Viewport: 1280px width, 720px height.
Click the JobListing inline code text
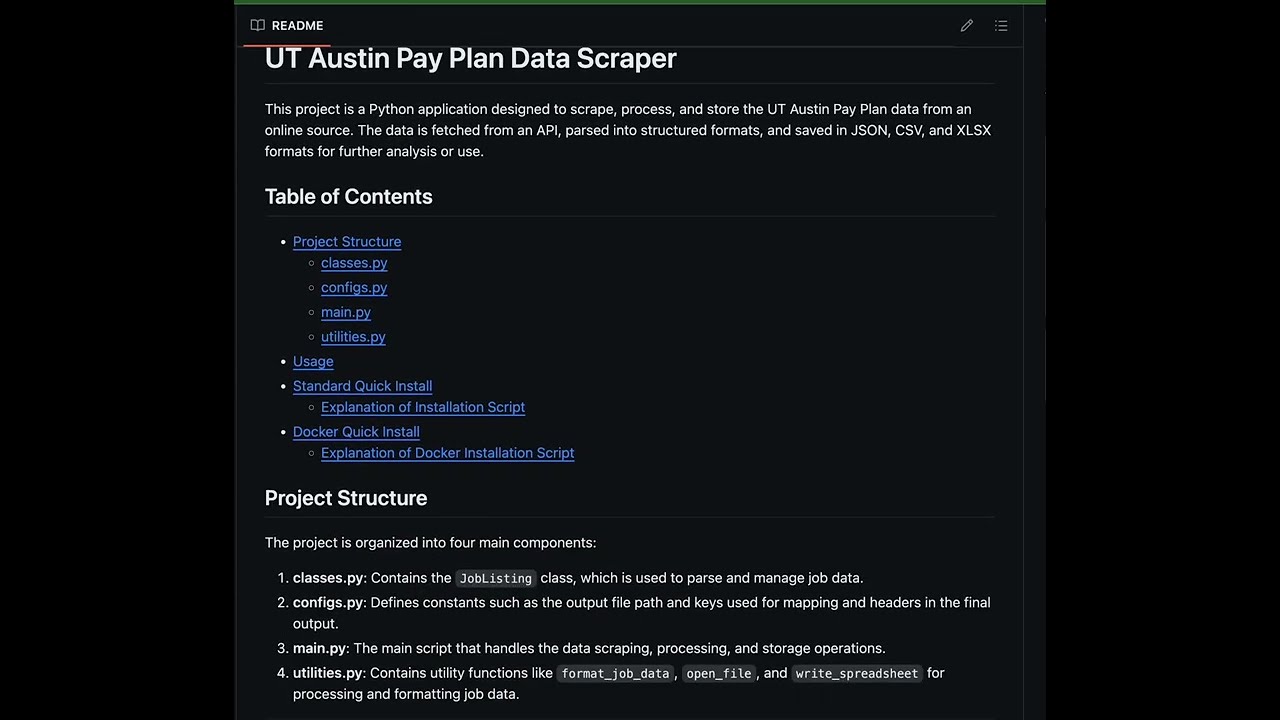tap(496, 578)
